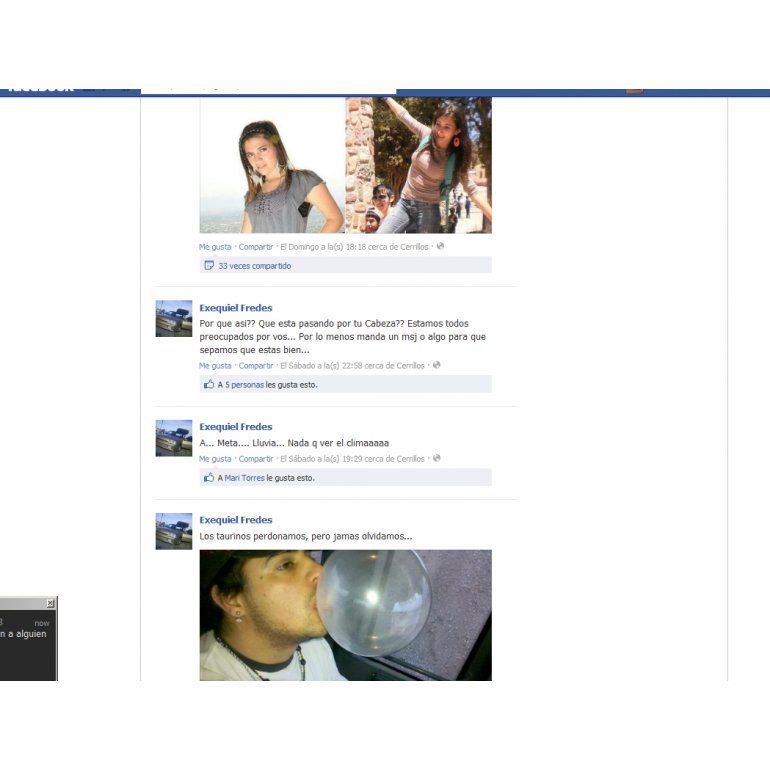The height and width of the screenshot is (770, 770).
Task: Click "Compartir" on the Sábado 22:58 post
Action: click(x=256, y=366)
